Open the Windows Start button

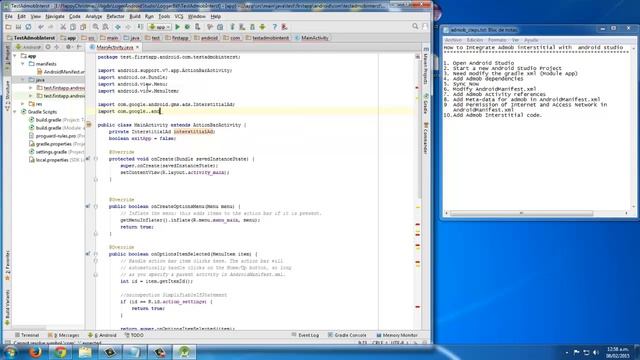[10, 352]
